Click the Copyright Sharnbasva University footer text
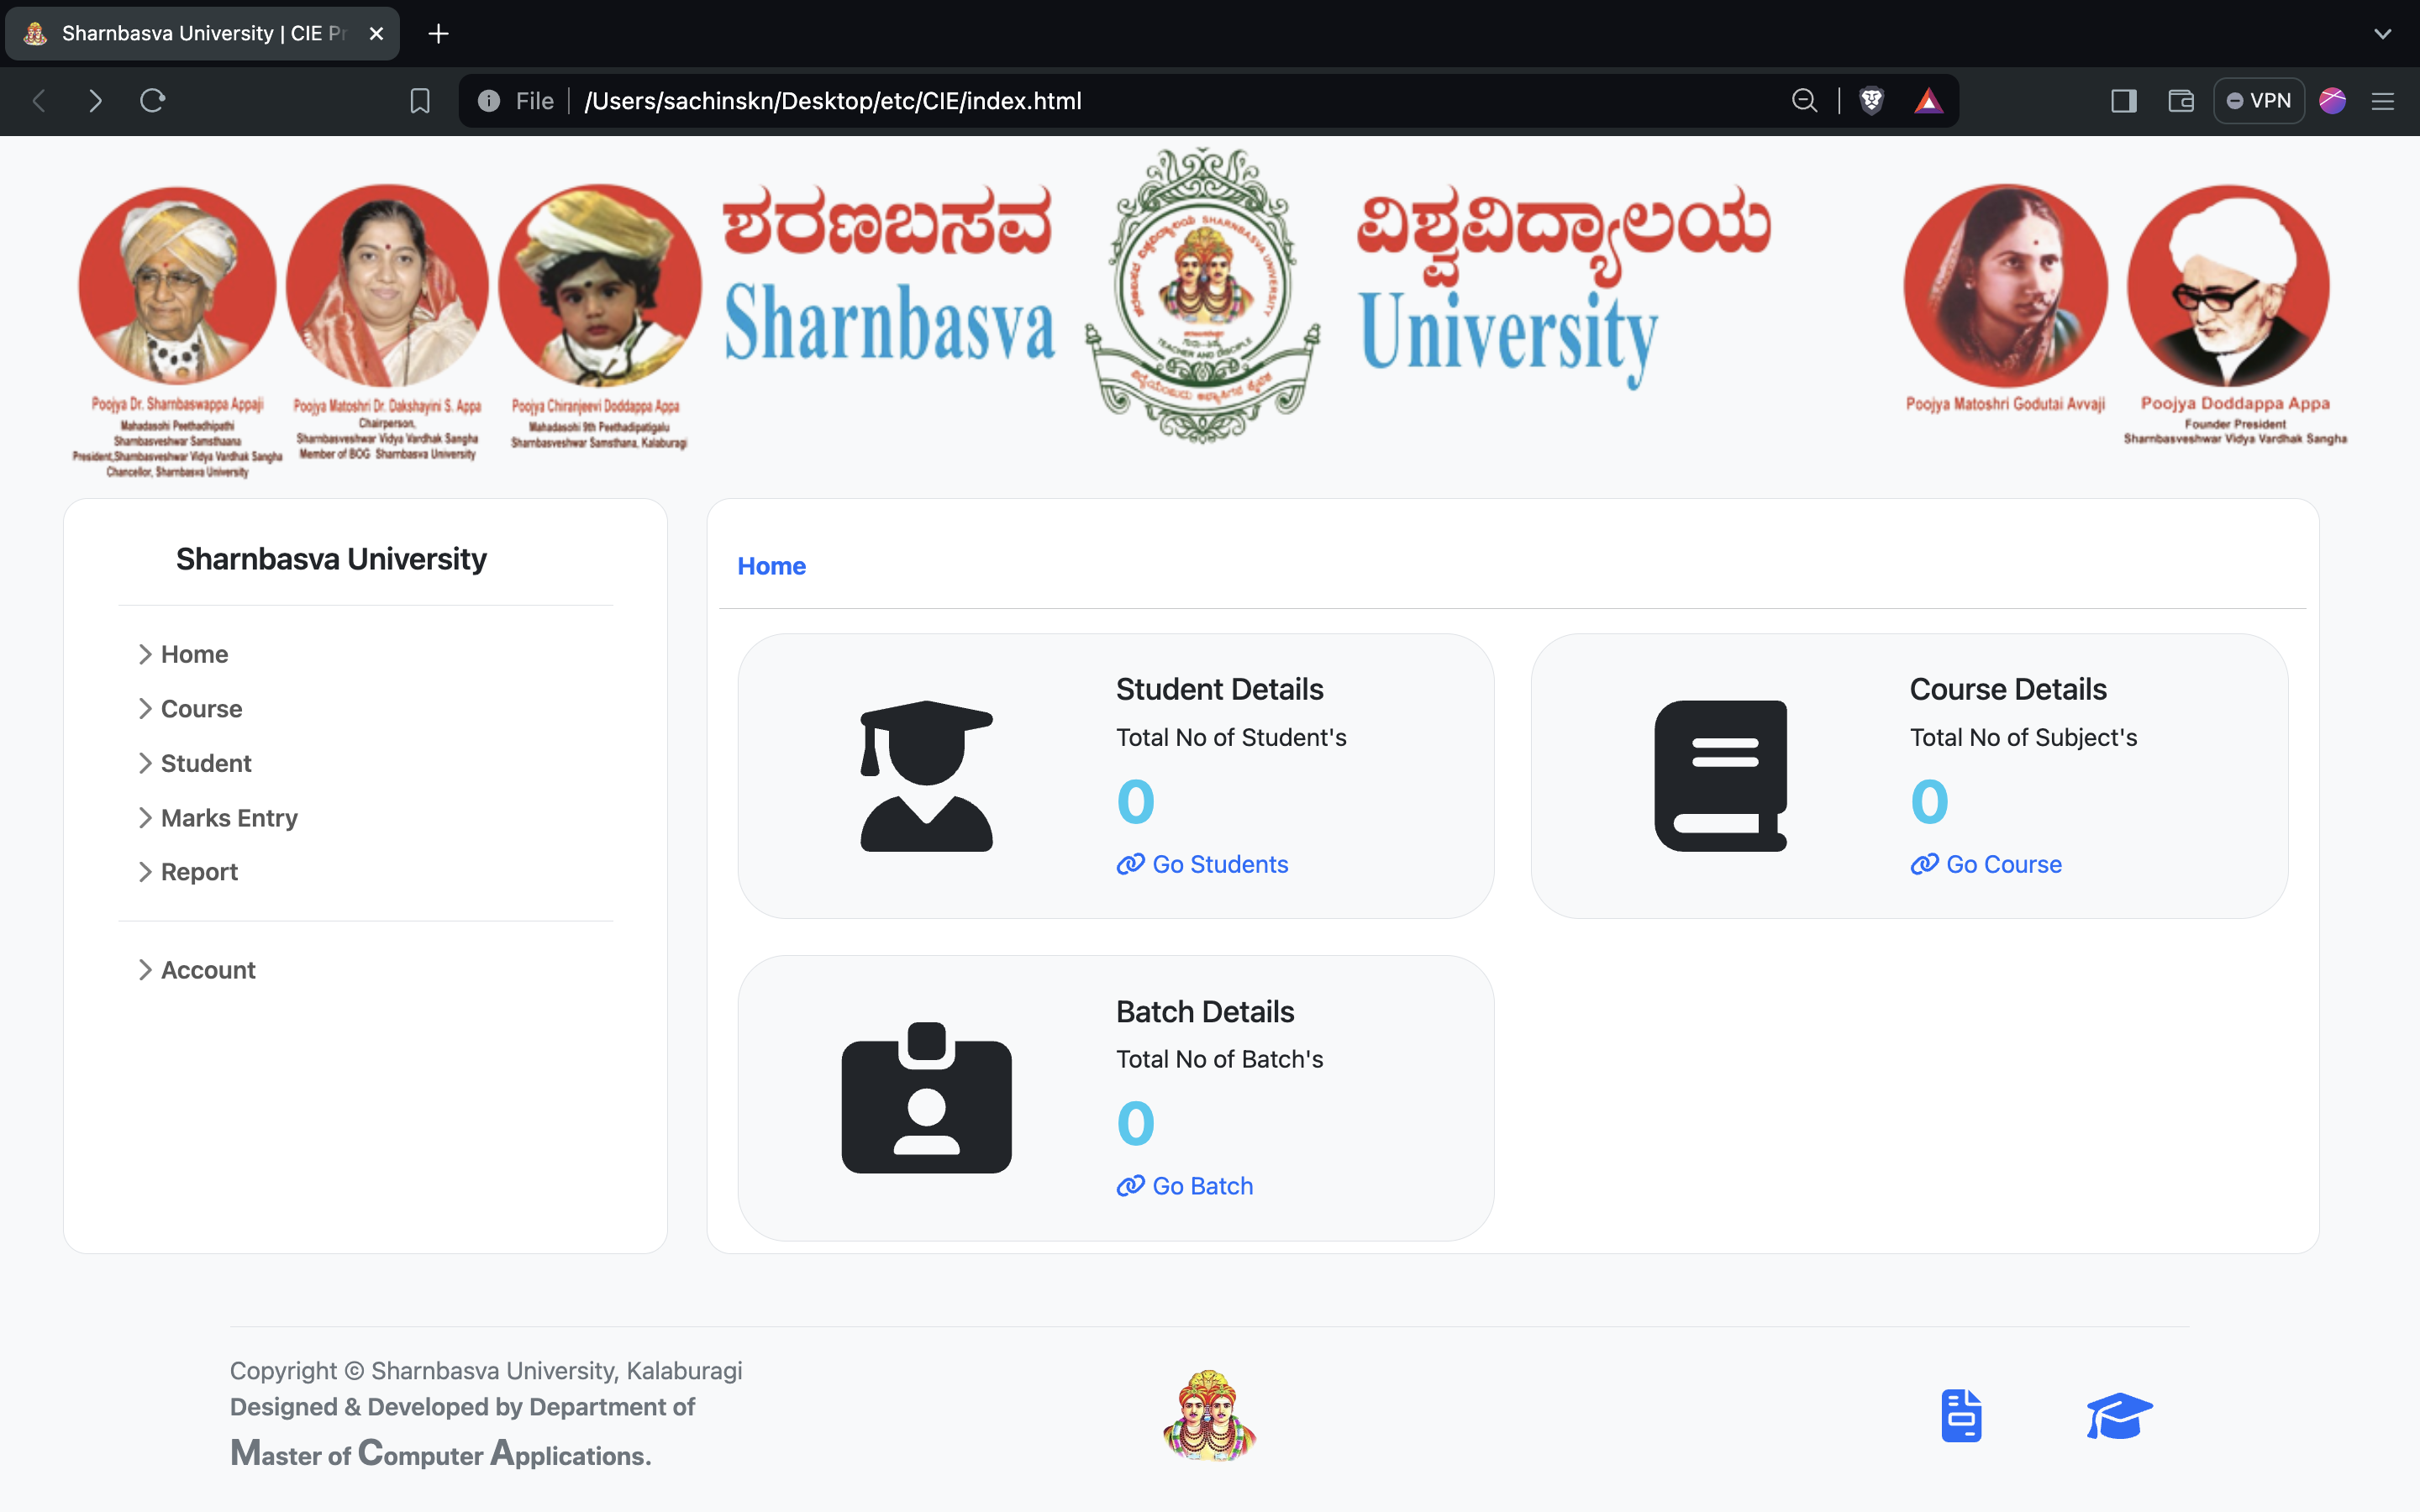2420x1512 pixels. point(486,1371)
